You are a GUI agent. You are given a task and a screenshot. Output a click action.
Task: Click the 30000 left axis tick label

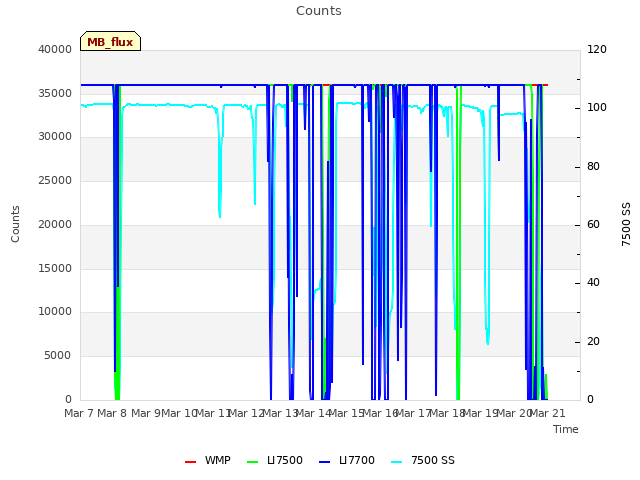pyautogui.click(x=55, y=137)
